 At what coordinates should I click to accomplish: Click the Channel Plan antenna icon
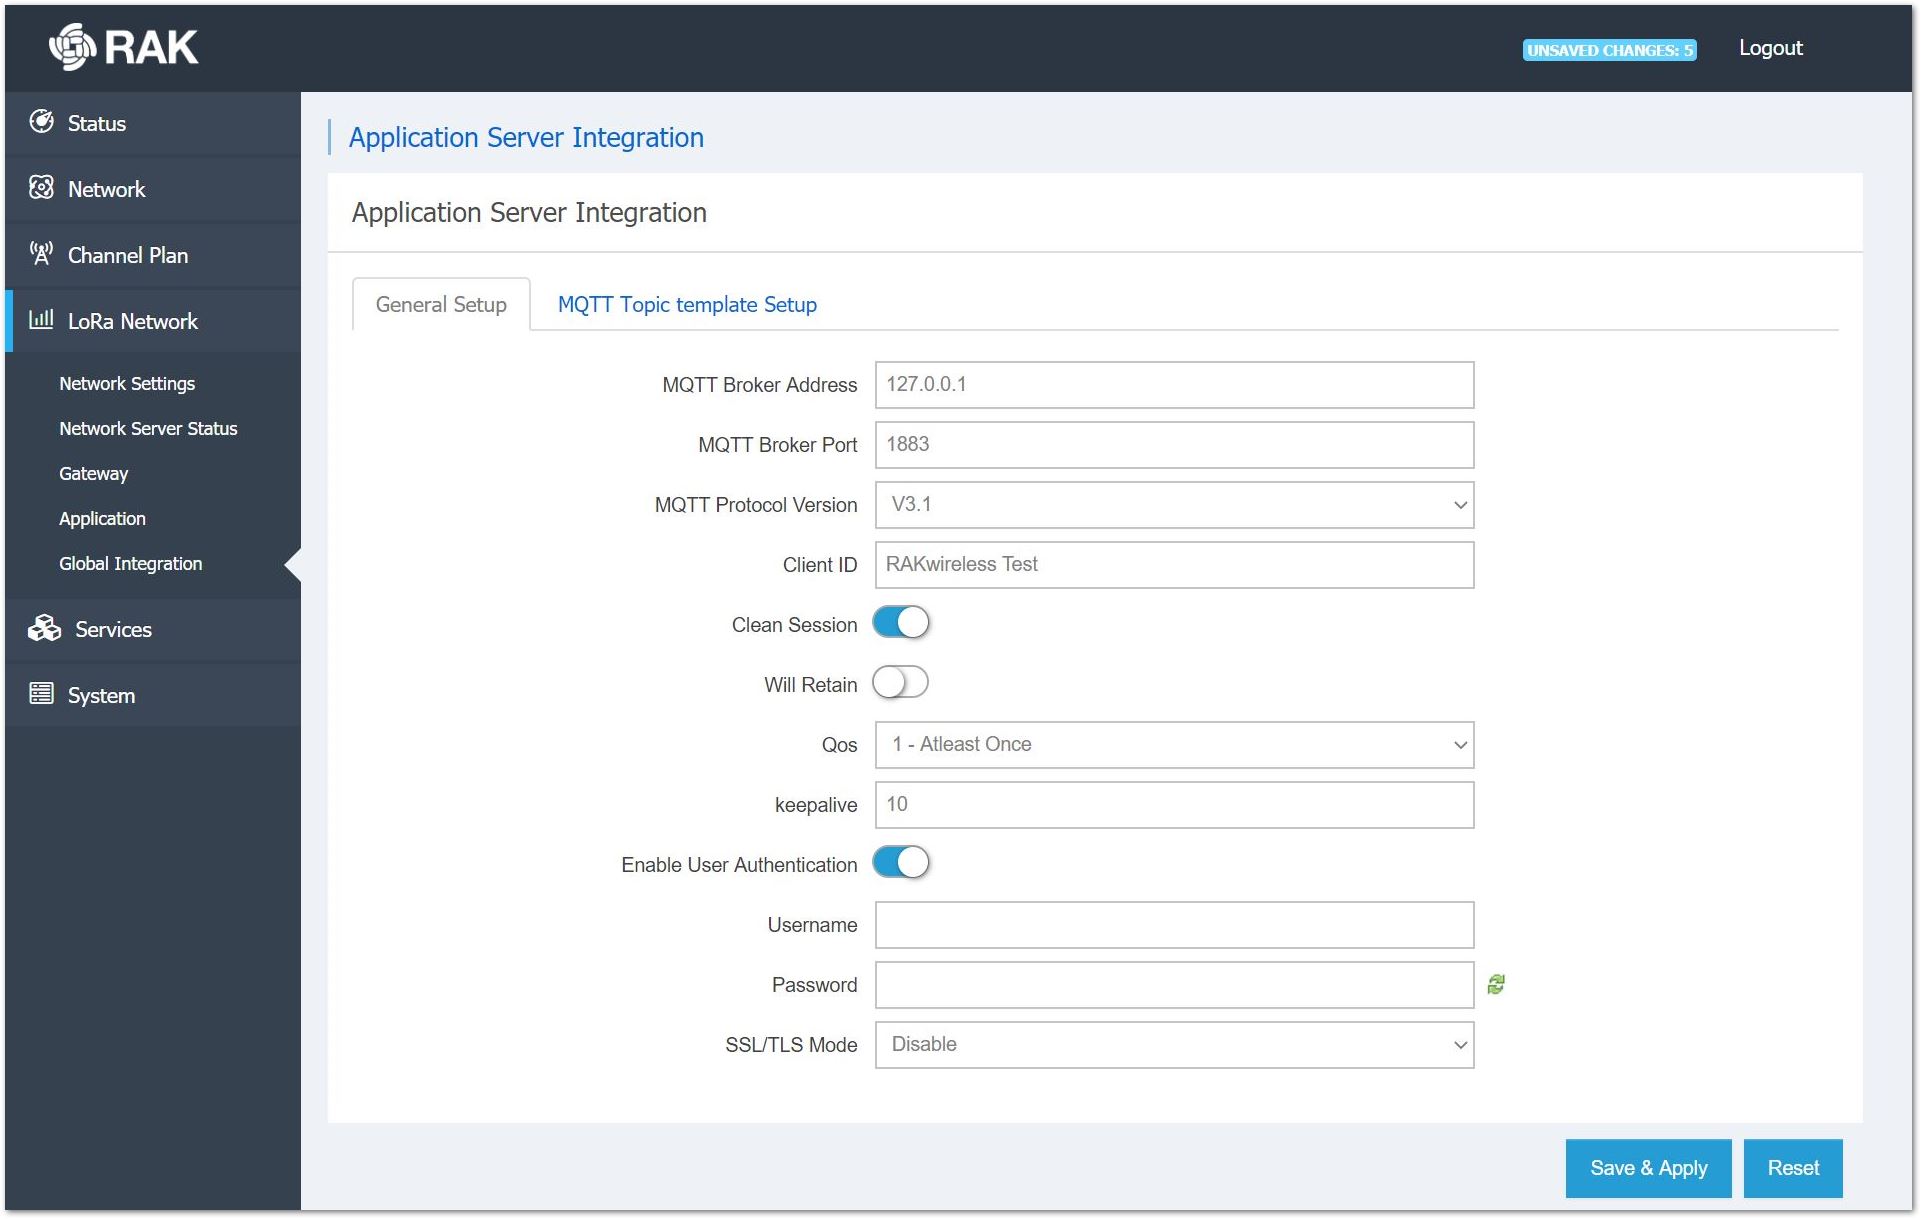tap(41, 254)
